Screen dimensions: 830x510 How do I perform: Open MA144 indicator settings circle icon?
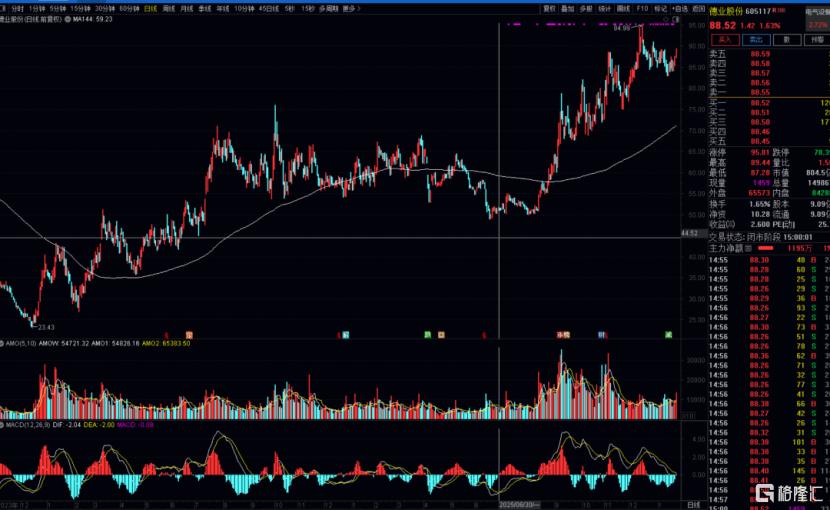click(68, 19)
